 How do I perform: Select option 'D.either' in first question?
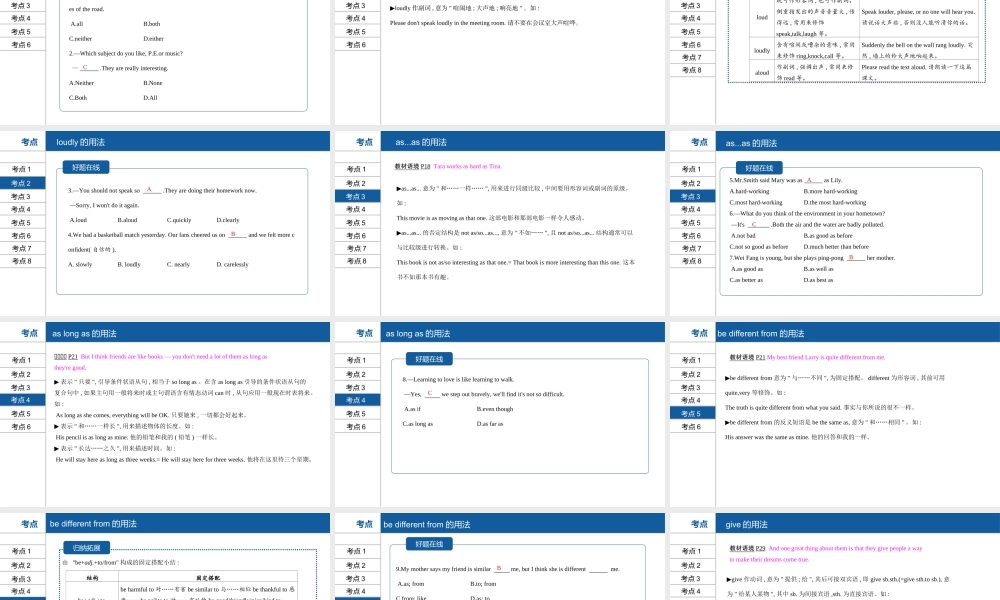pos(154,38)
